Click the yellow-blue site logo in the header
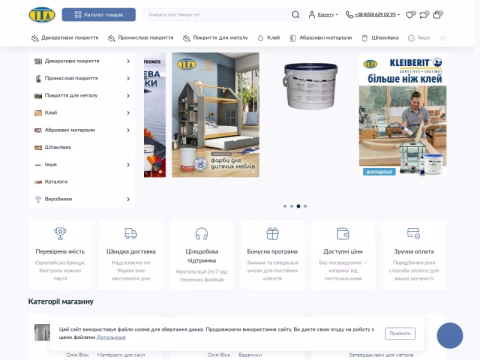The width and height of the screenshot is (480, 360). [x=42, y=15]
